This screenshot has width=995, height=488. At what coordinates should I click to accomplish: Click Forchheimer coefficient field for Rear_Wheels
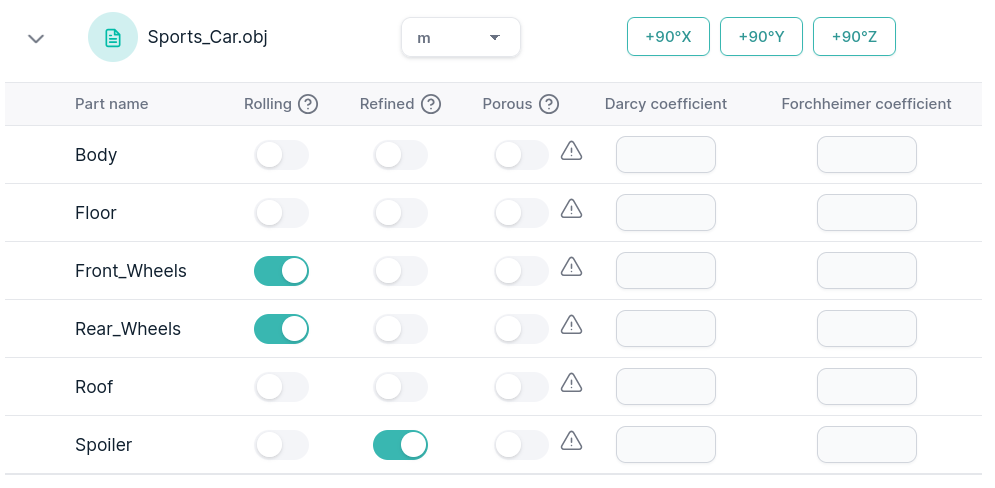click(x=866, y=329)
